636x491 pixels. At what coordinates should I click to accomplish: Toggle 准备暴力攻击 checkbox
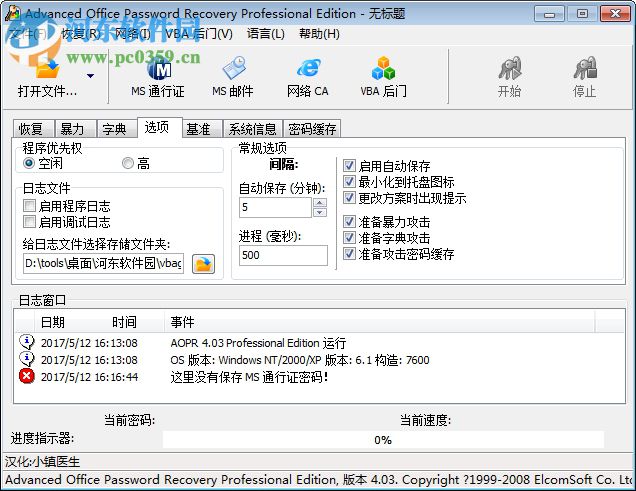(349, 221)
